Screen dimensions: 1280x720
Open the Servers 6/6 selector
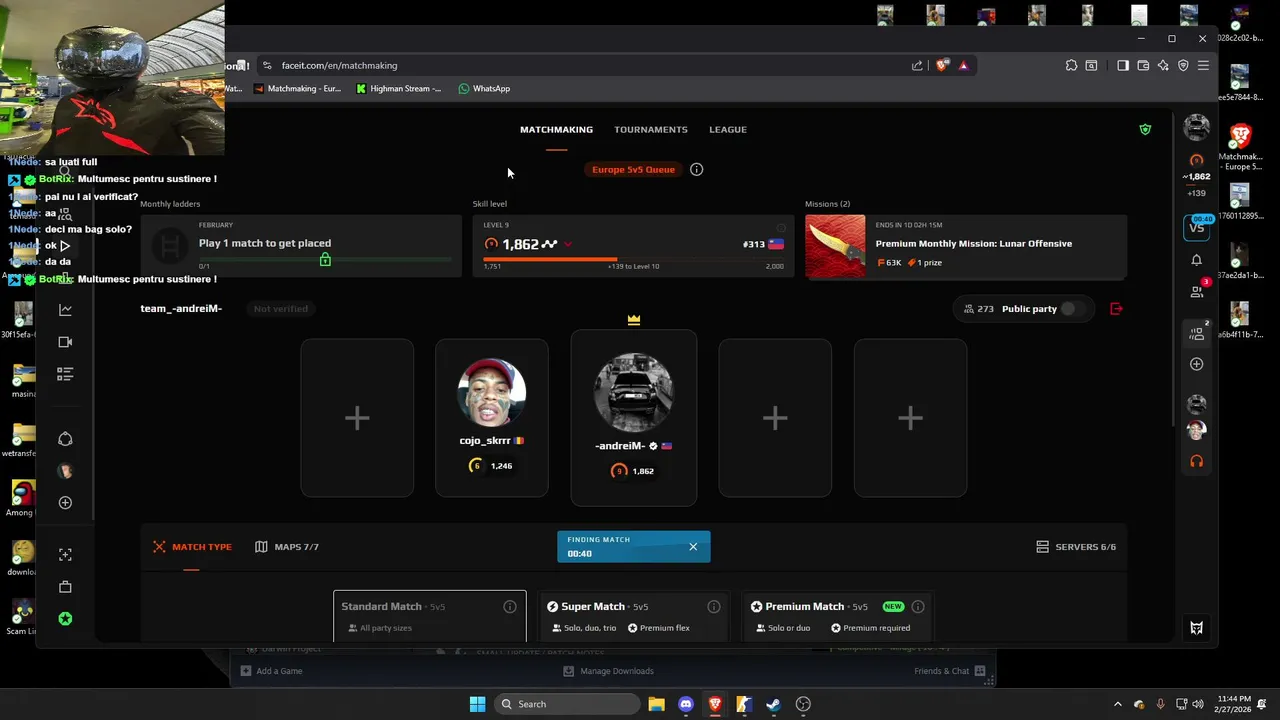1076,547
